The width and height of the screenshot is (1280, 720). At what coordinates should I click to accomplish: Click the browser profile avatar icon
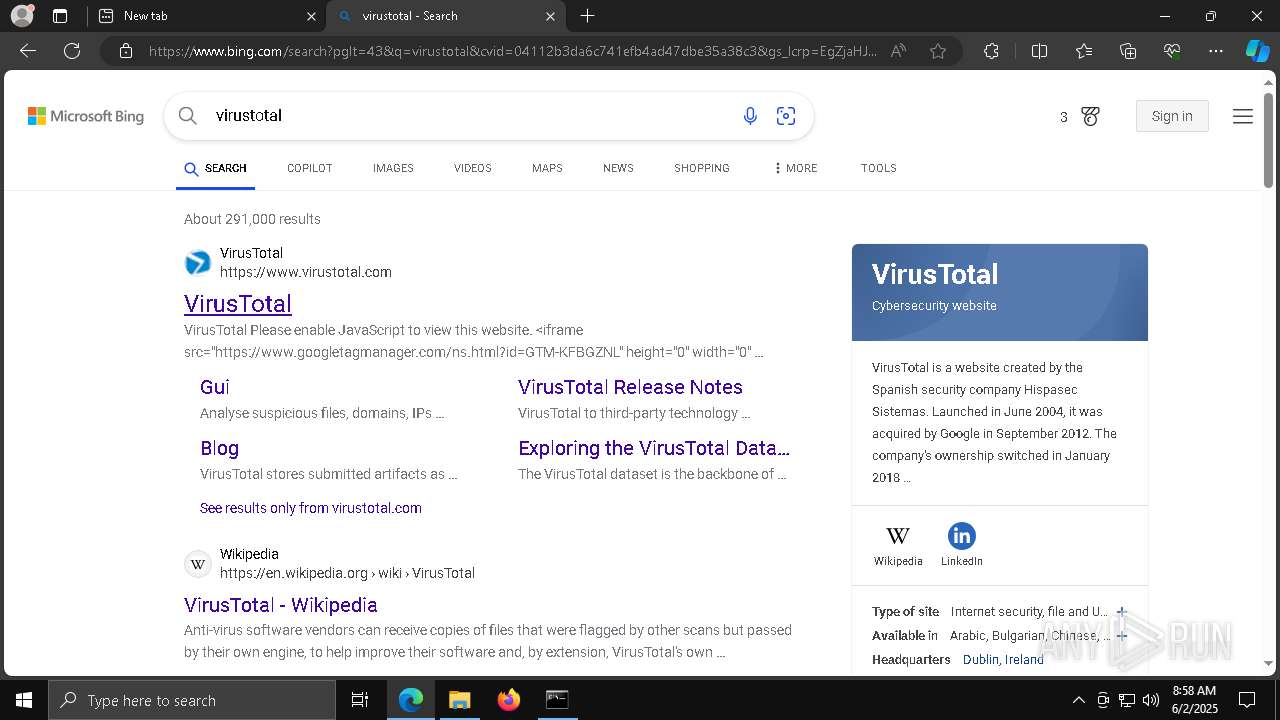[22, 16]
